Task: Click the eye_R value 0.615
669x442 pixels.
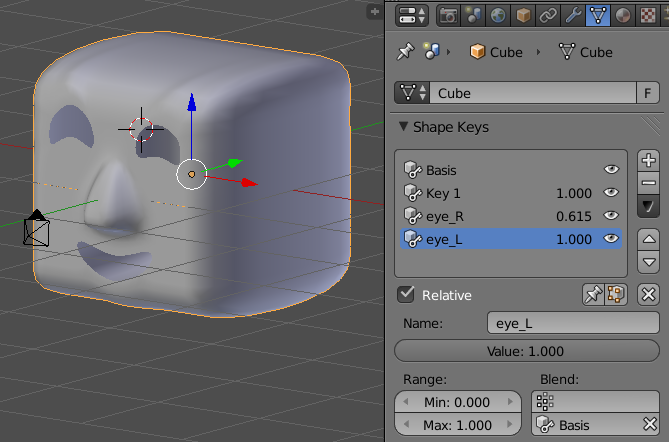Action: [574, 216]
